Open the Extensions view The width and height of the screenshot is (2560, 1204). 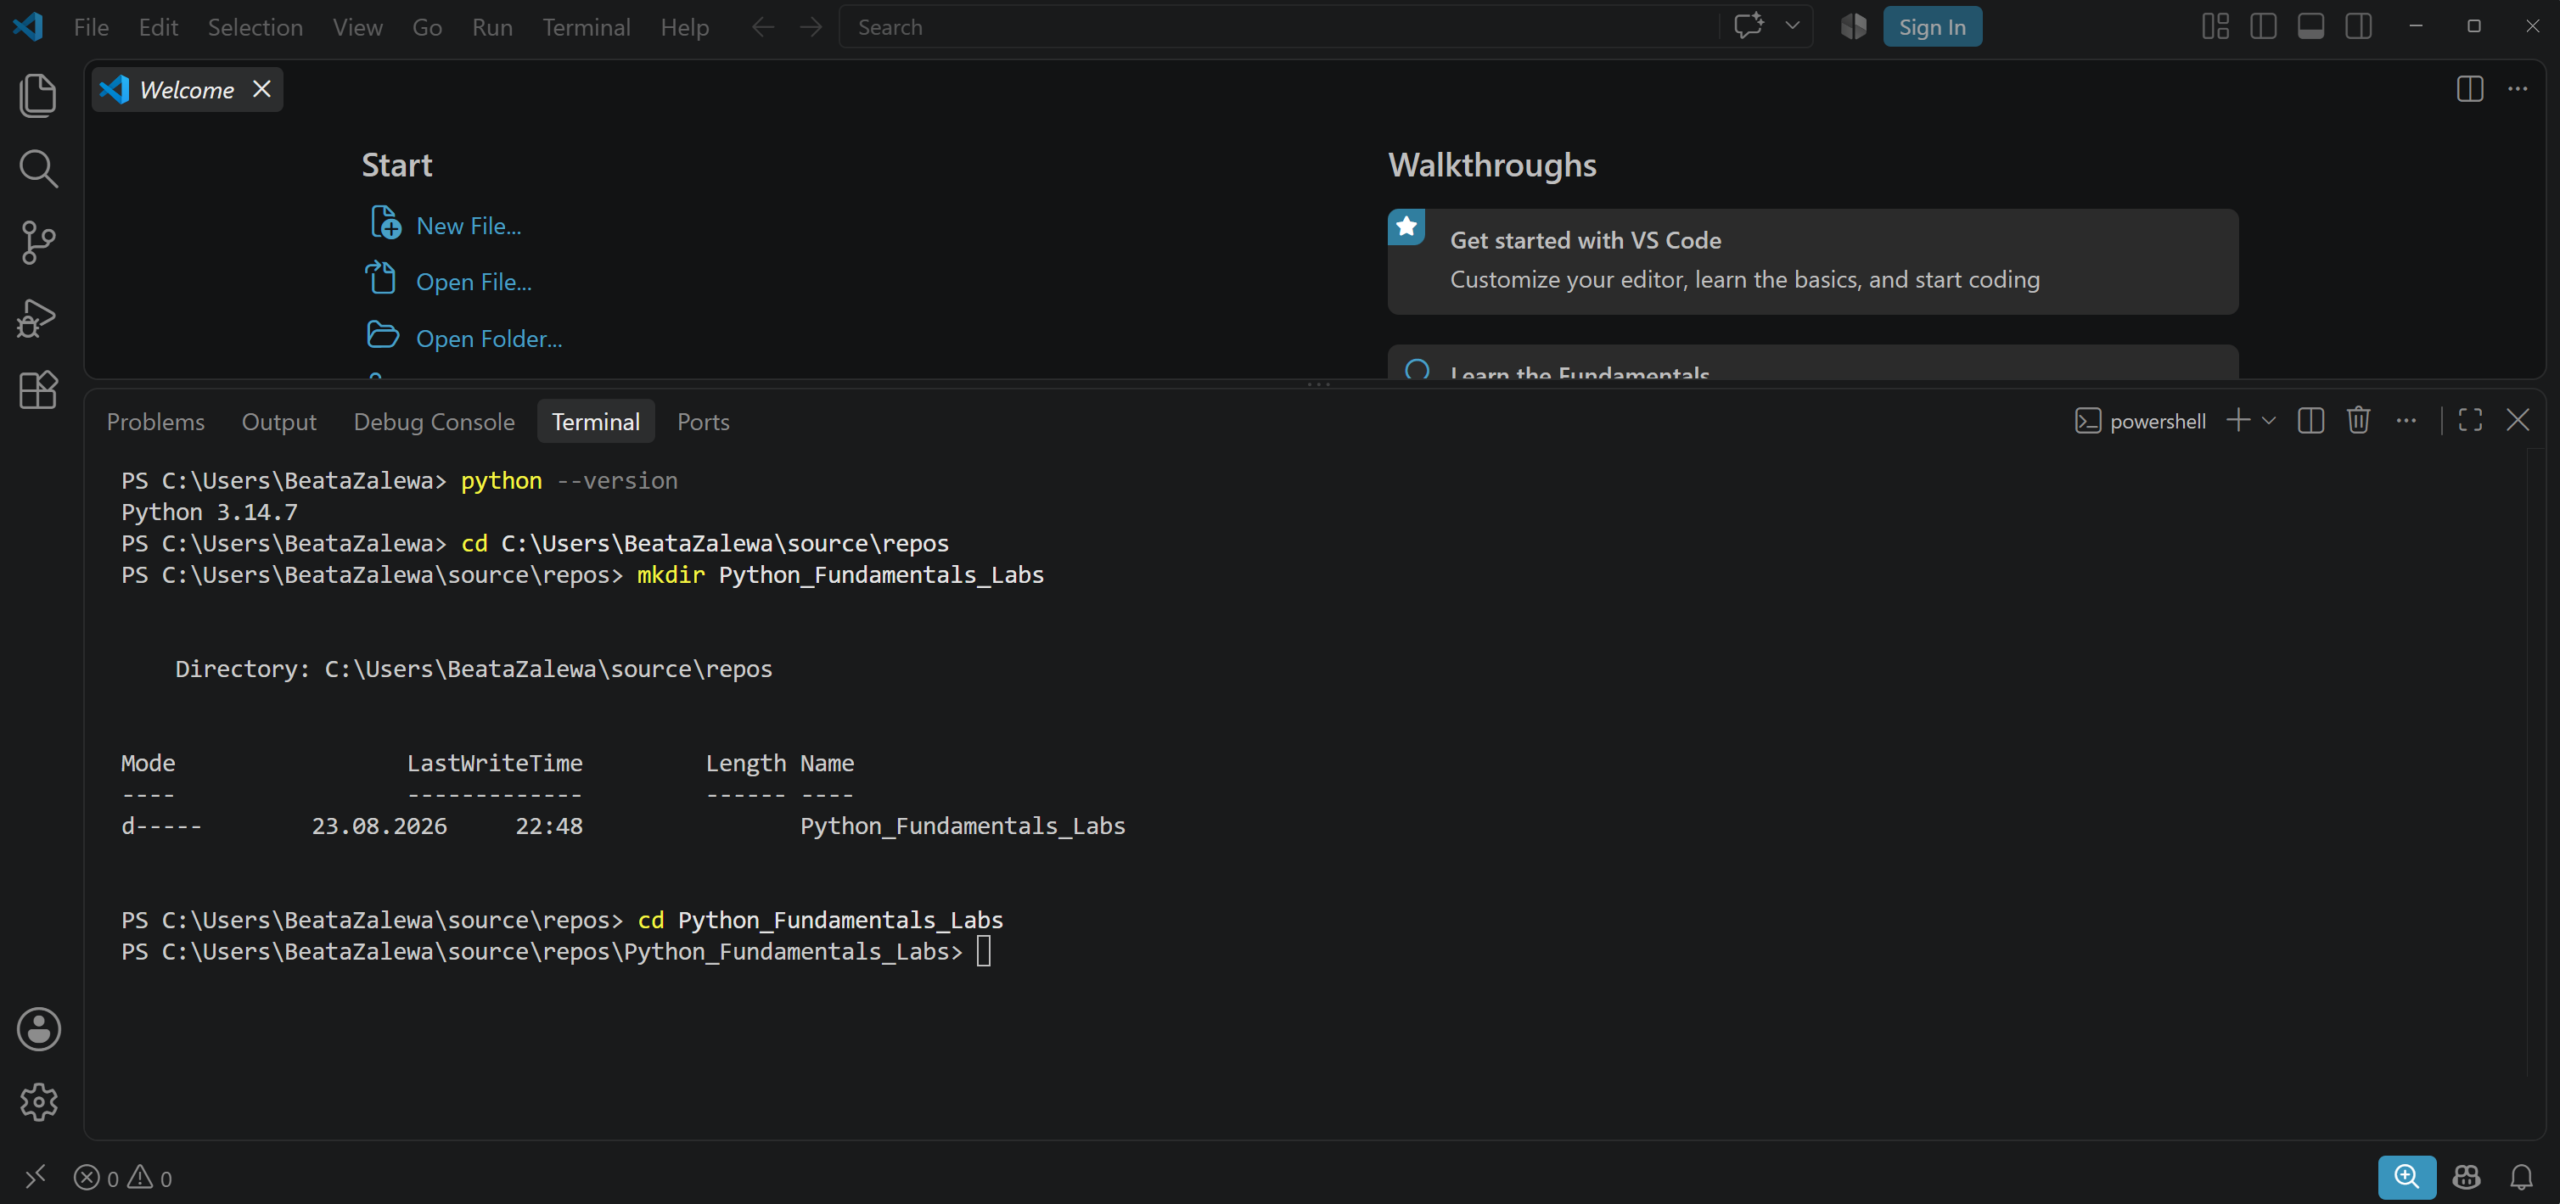click(38, 390)
